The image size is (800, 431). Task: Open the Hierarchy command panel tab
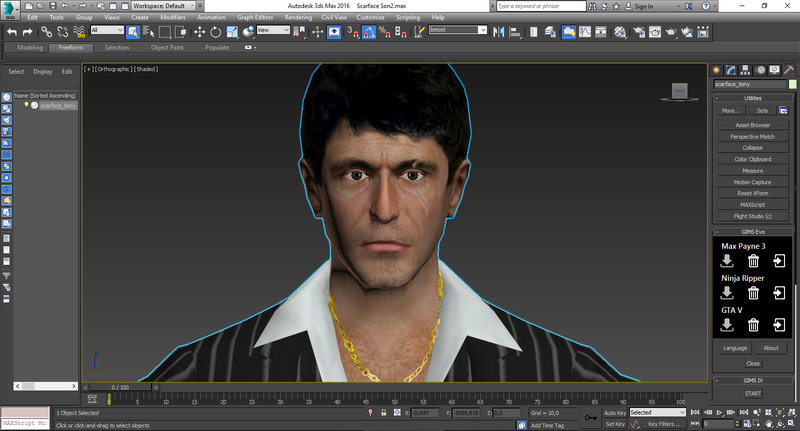(745, 70)
